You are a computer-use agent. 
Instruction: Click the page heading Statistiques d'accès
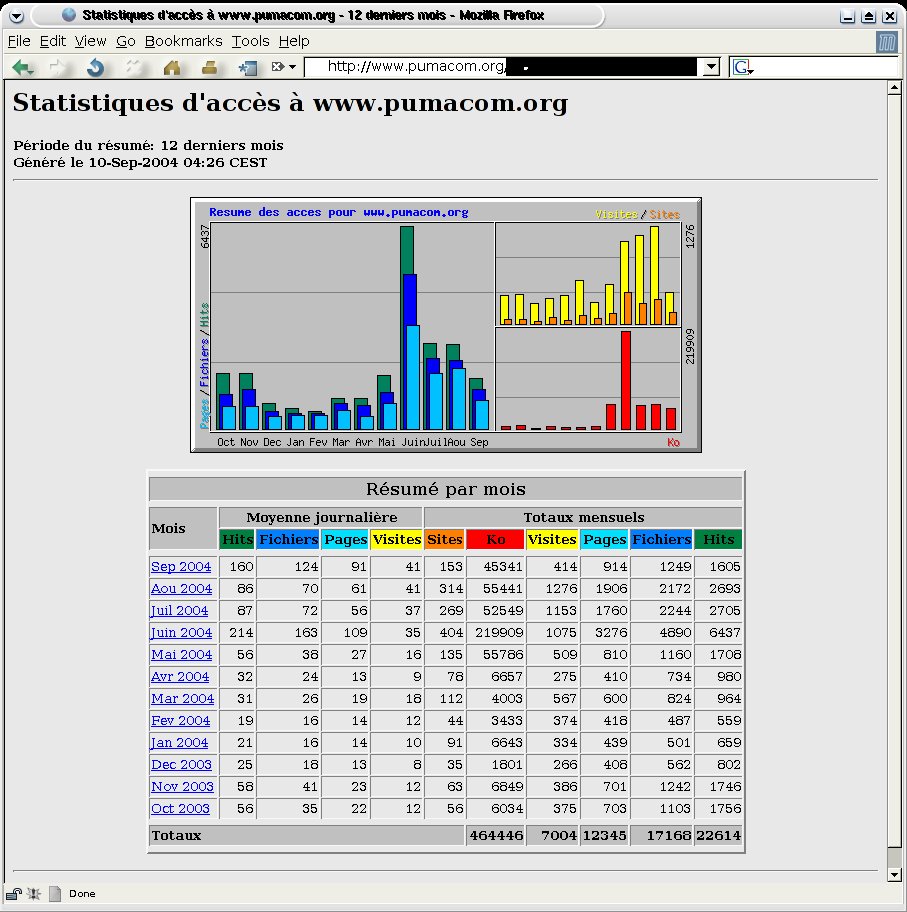[x=290, y=103]
